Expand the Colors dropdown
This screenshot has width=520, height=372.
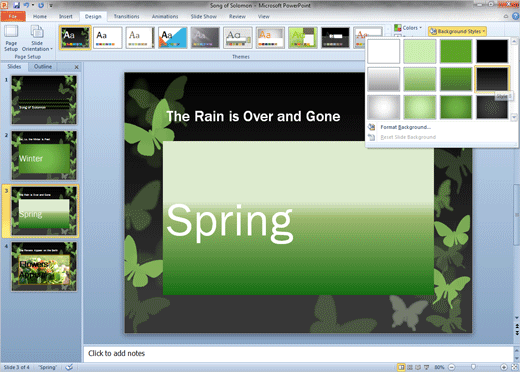408,28
